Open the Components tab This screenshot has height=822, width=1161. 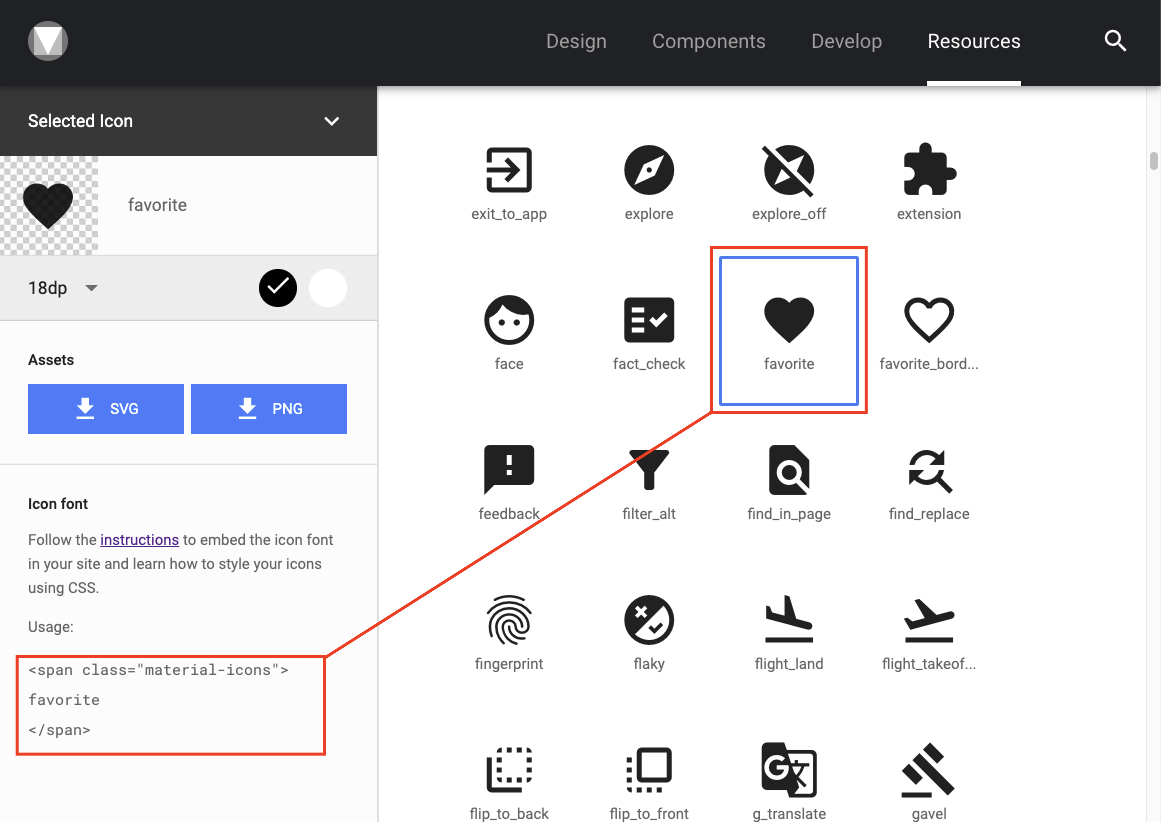point(709,41)
